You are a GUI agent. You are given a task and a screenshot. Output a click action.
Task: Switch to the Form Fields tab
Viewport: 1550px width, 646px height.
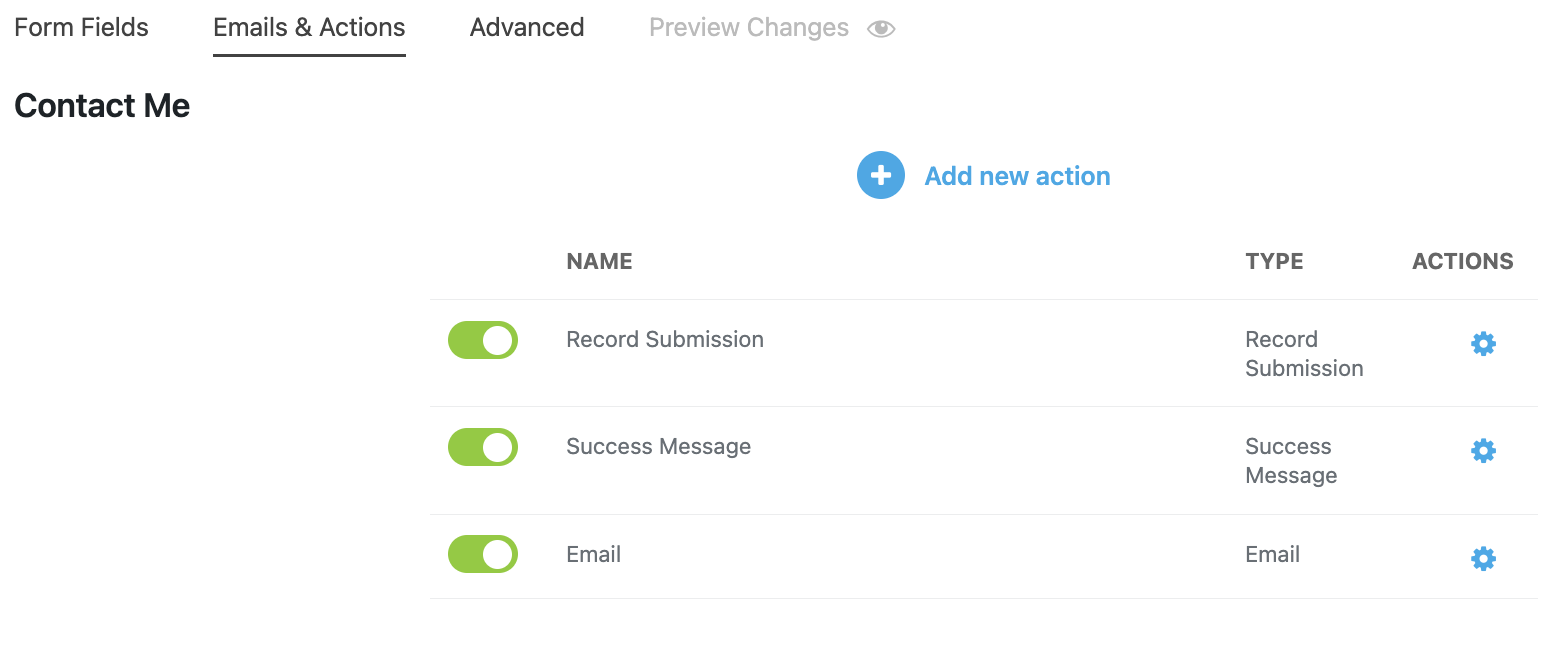point(81,28)
